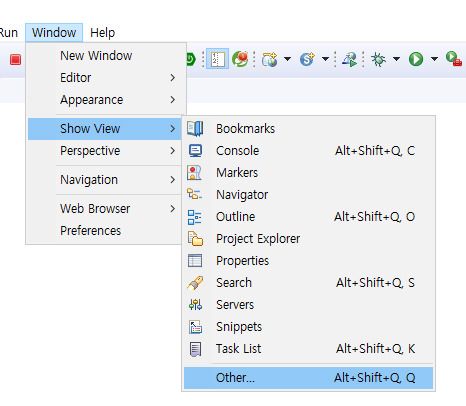Image resolution: width=466 pixels, height=406 pixels.
Task: Click the Navigation submenu chevron
Action: pyautogui.click(x=172, y=180)
